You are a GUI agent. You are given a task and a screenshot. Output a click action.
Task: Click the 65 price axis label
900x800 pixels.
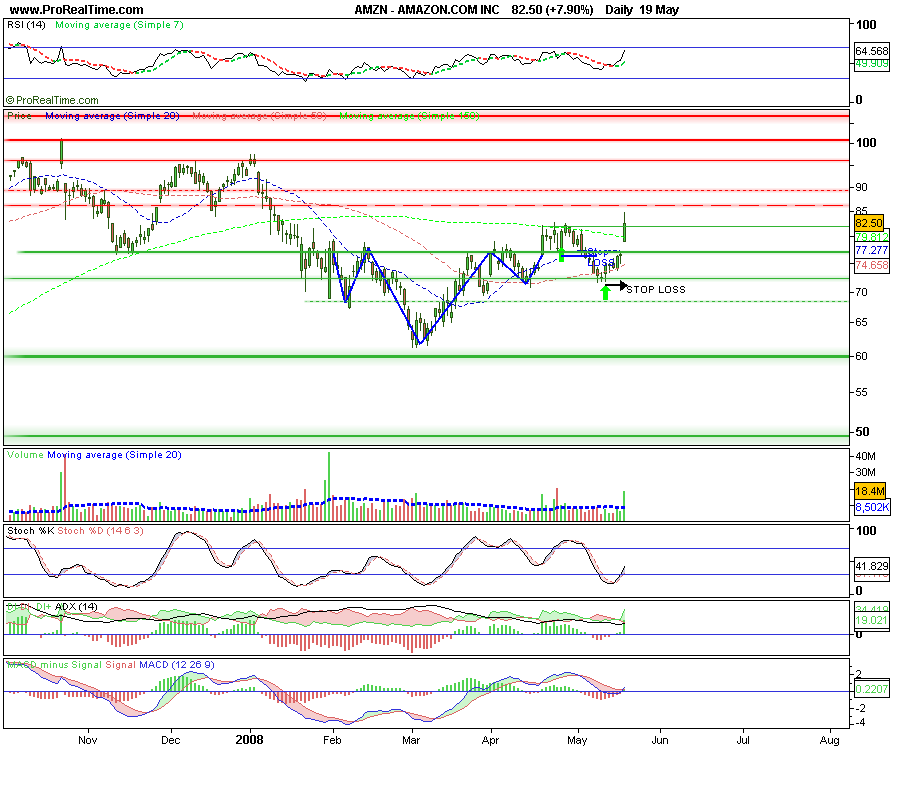point(862,323)
